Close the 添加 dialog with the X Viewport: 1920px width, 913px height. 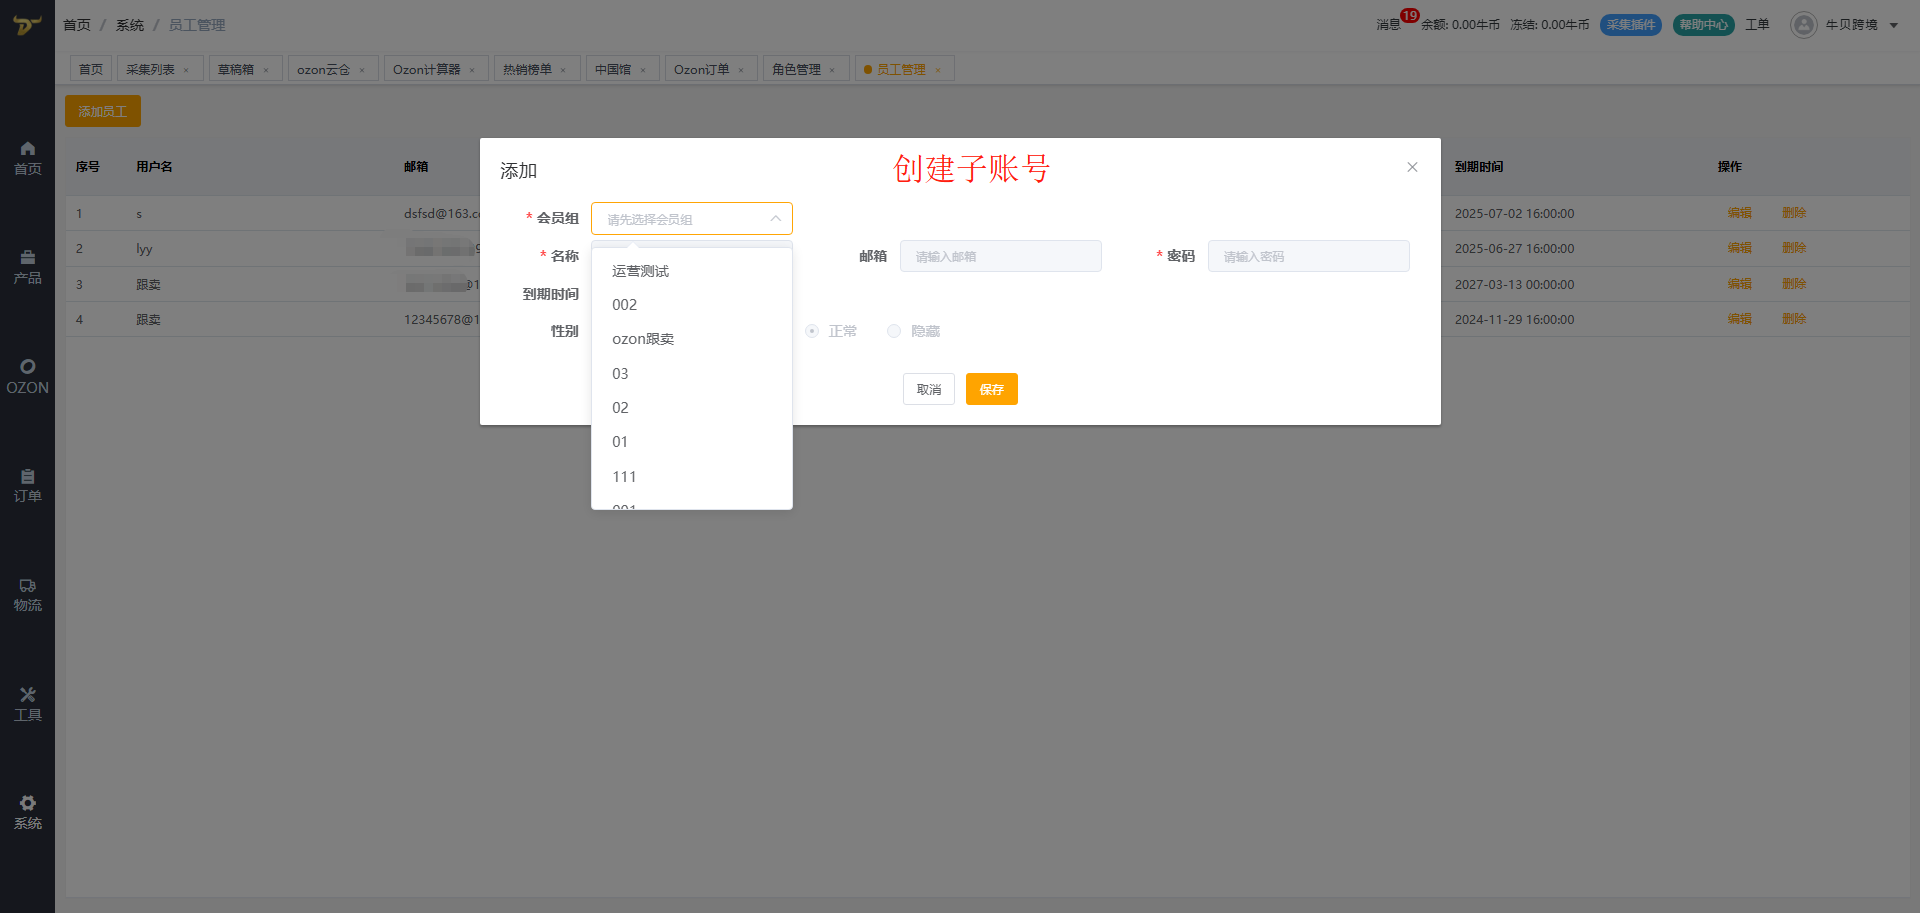(1412, 167)
